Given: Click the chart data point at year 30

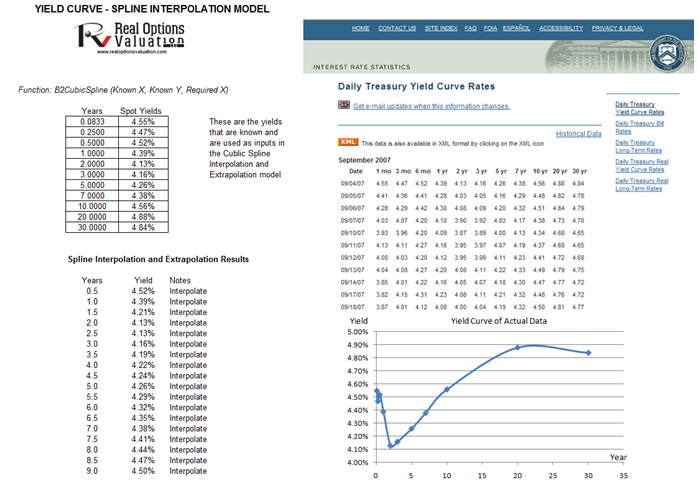Looking at the screenshot, I should [588, 353].
